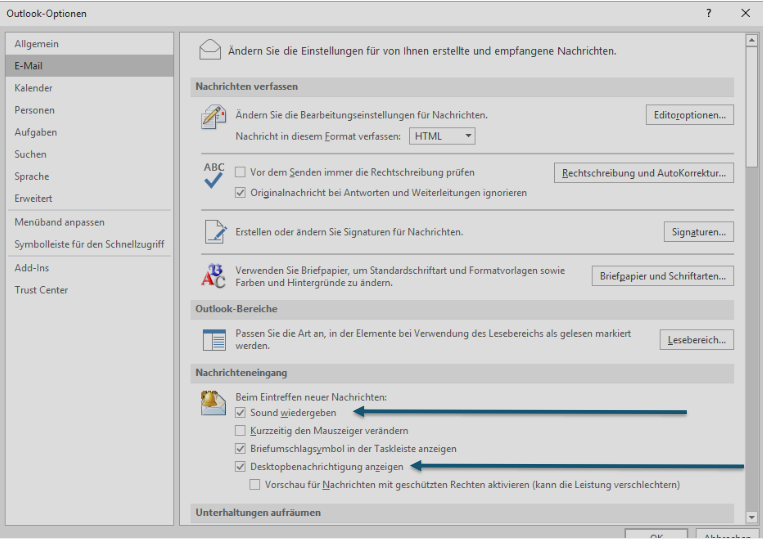Click the reading pane layout icon
763x539 pixels.
pos(214,340)
